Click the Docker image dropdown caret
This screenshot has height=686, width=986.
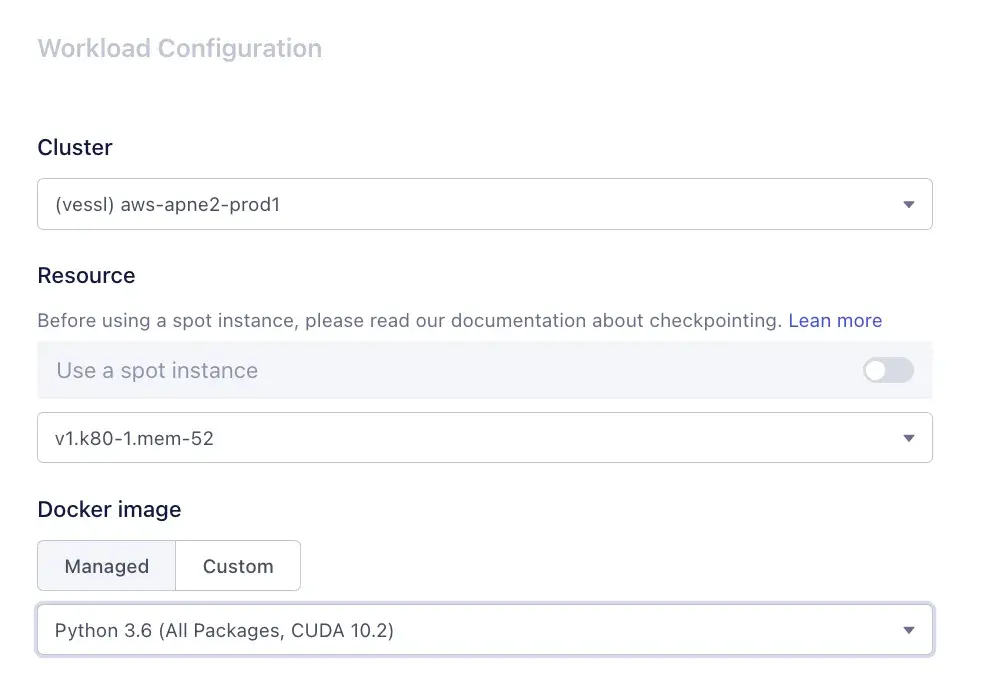pos(908,630)
